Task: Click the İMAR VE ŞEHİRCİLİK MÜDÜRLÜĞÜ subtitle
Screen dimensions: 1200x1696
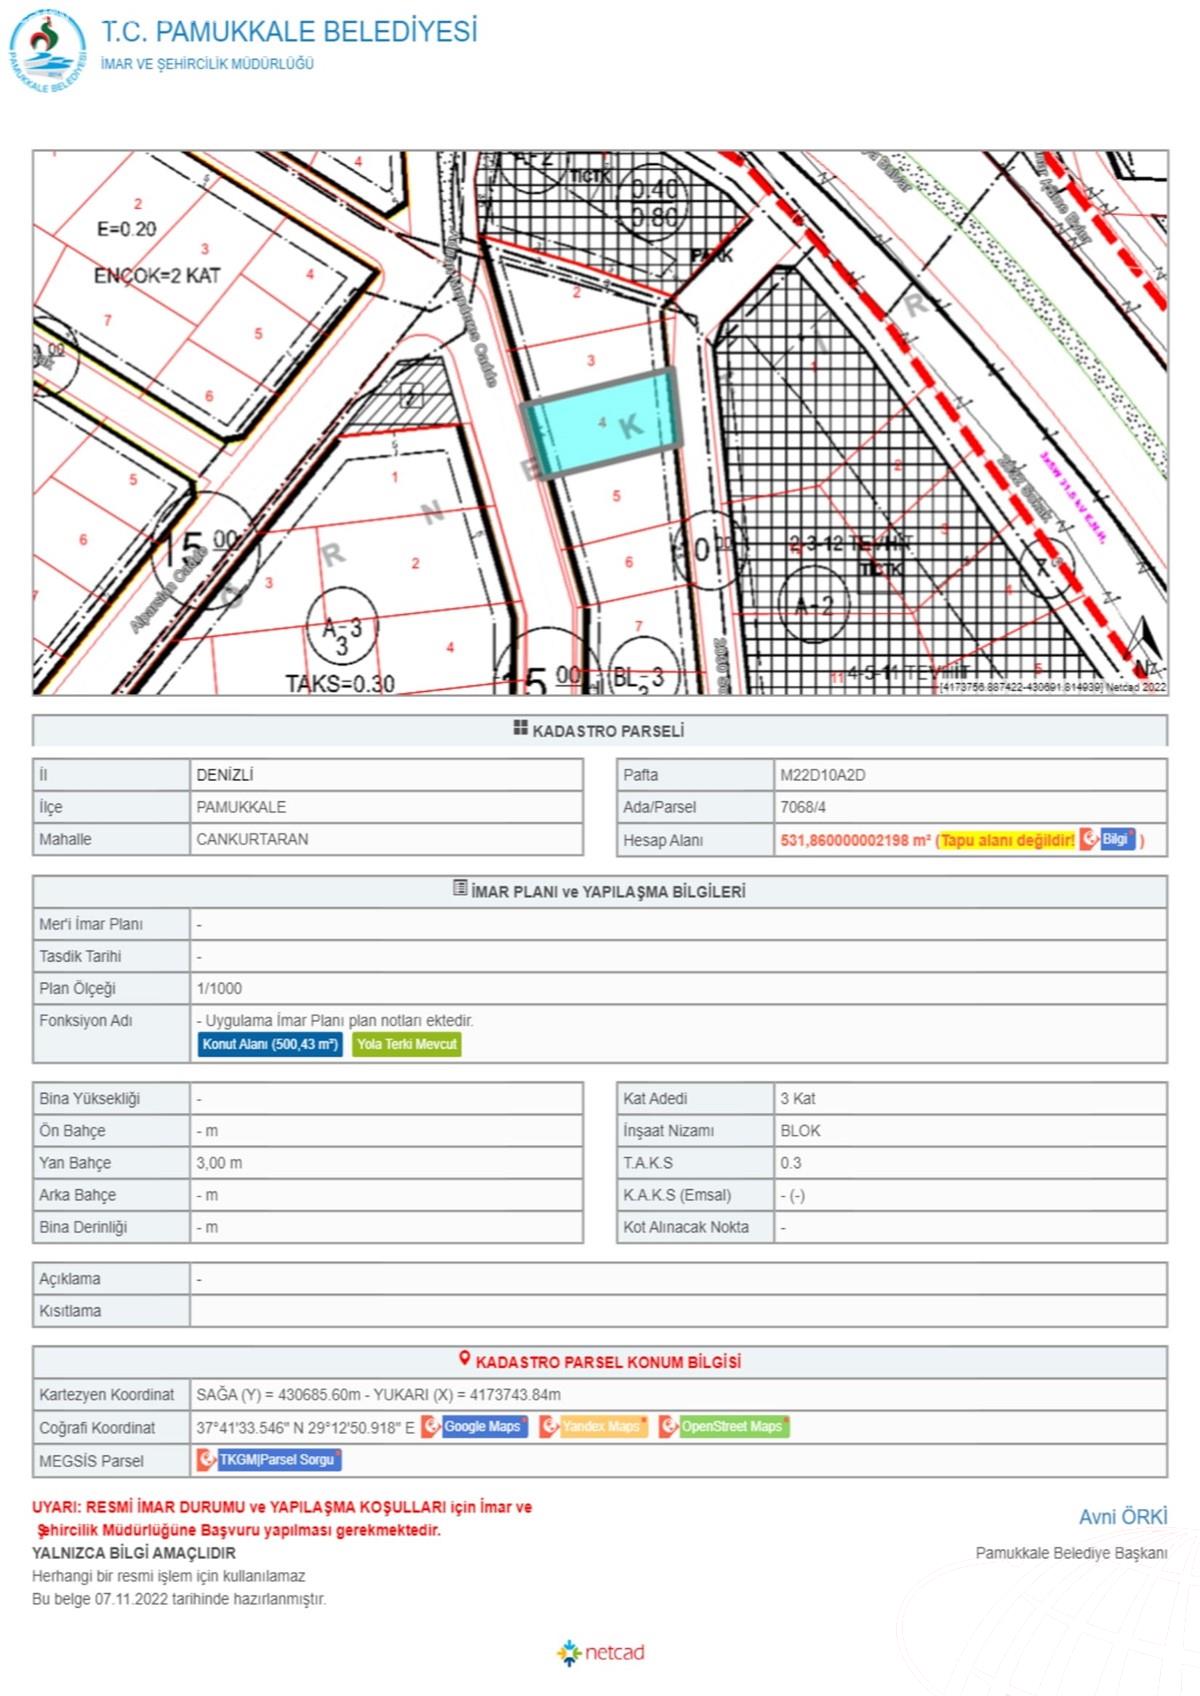Action: tap(207, 64)
